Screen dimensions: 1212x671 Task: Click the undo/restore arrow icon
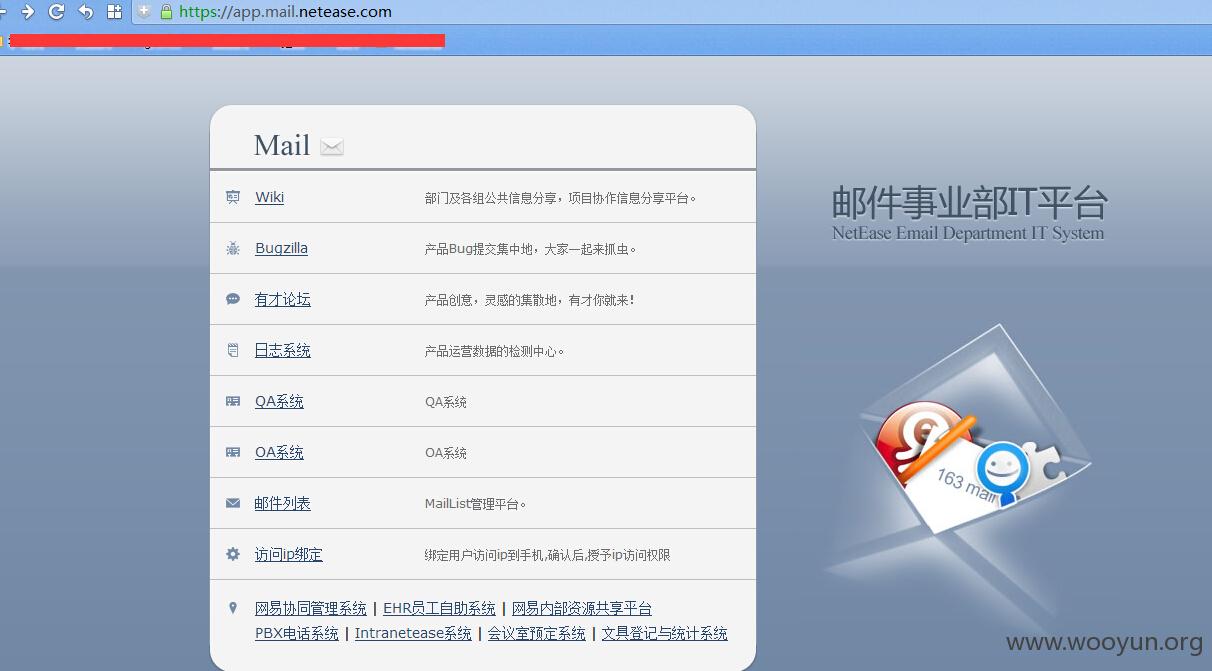(86, 12)
